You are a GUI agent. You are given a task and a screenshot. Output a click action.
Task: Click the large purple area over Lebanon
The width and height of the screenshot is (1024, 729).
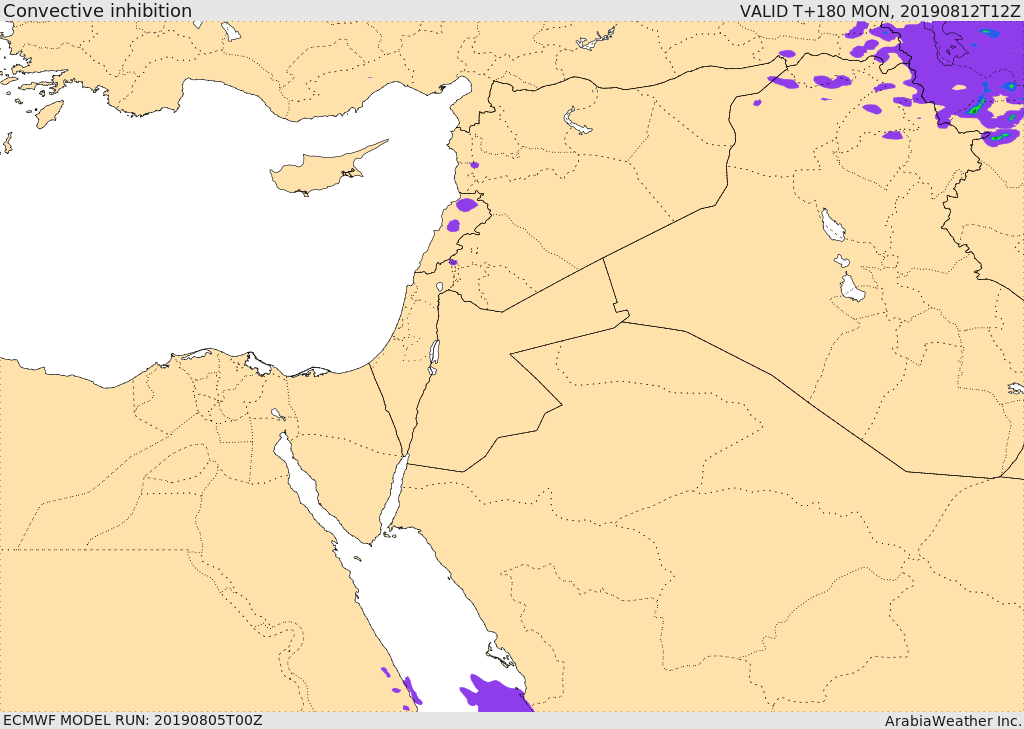(x=467, y=205)
